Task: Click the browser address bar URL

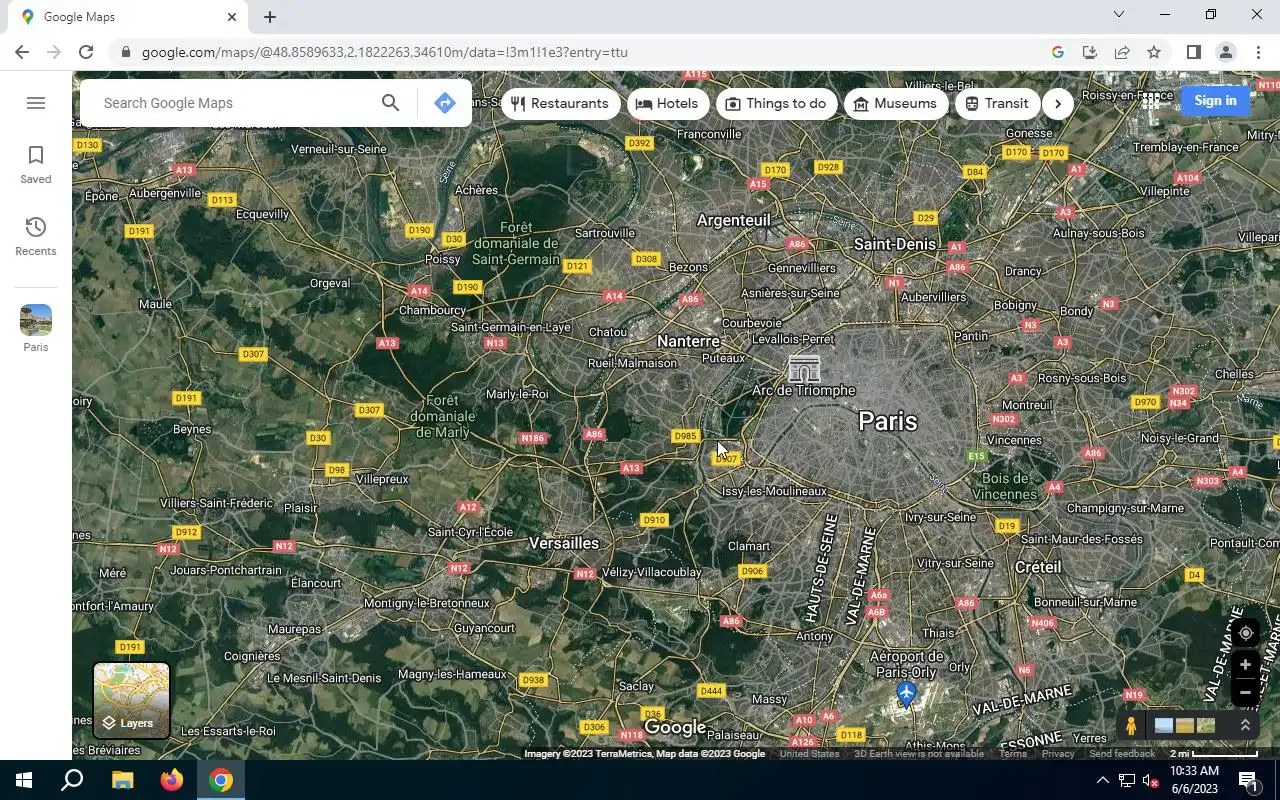Action: [385, 52]
